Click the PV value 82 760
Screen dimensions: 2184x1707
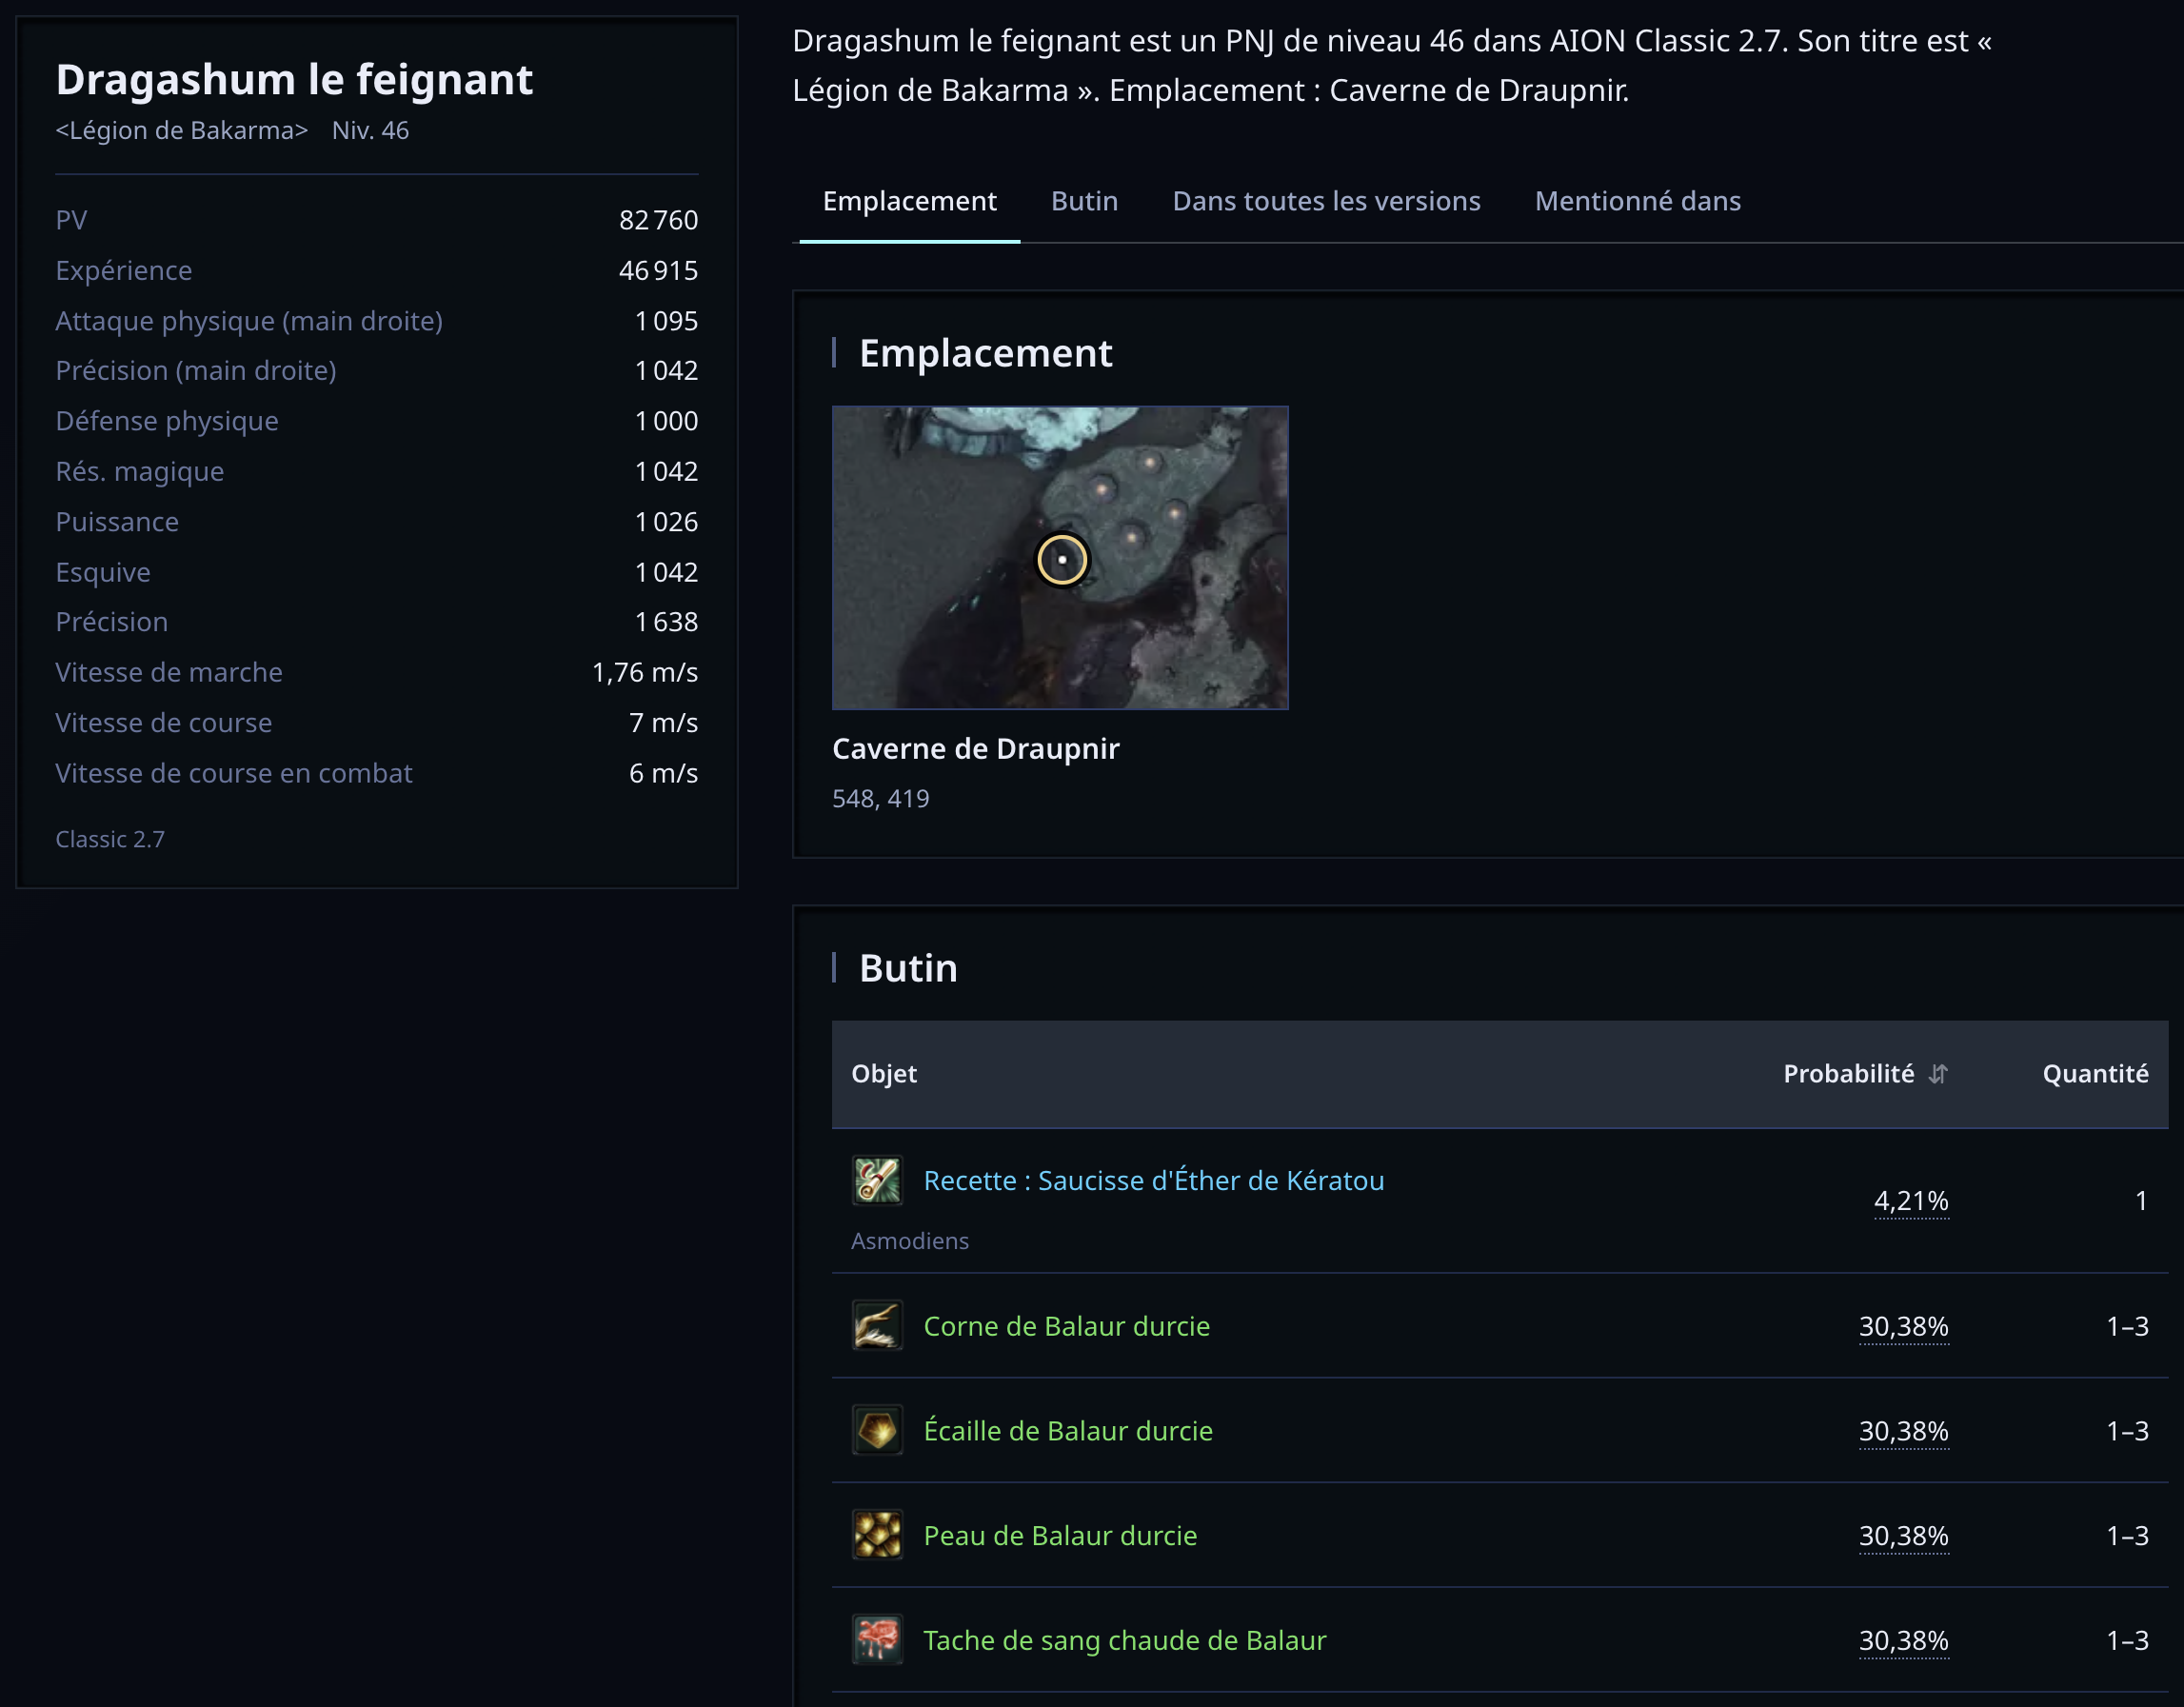[x=659, y=220]
